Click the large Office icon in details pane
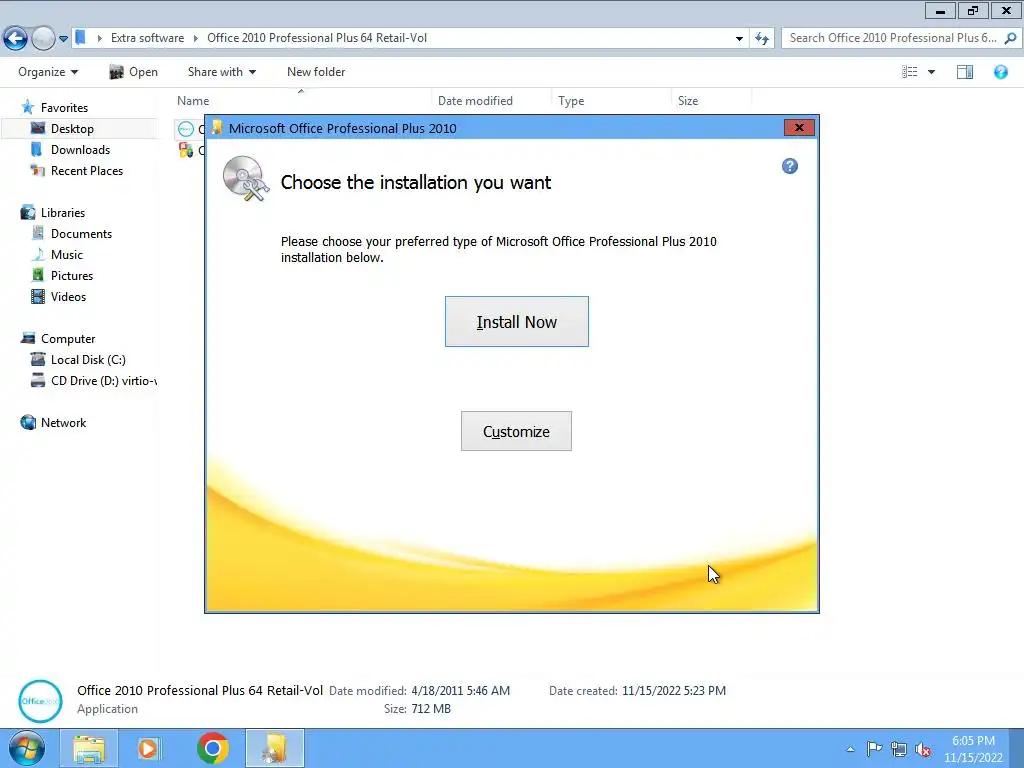The image size is (1024, 768). point(40,701)
